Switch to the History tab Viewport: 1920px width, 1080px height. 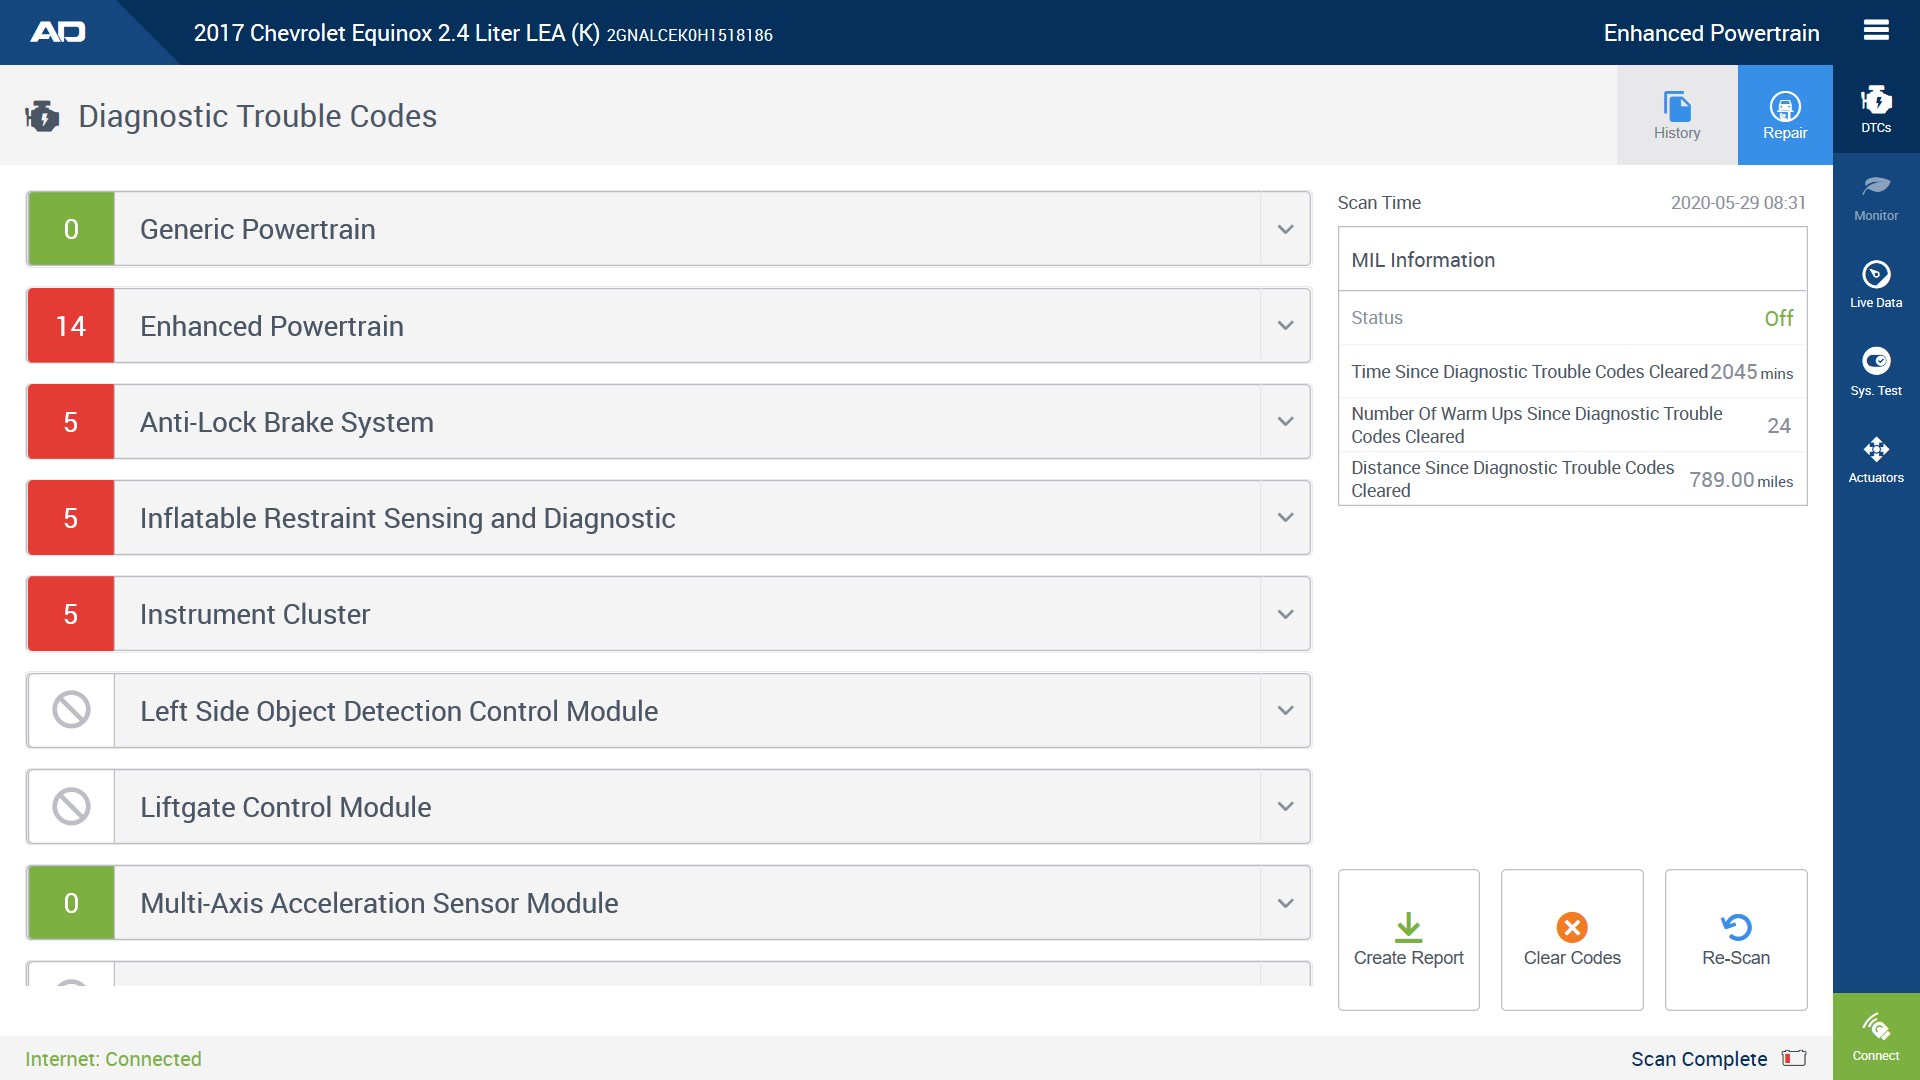tap(1677, 114)
